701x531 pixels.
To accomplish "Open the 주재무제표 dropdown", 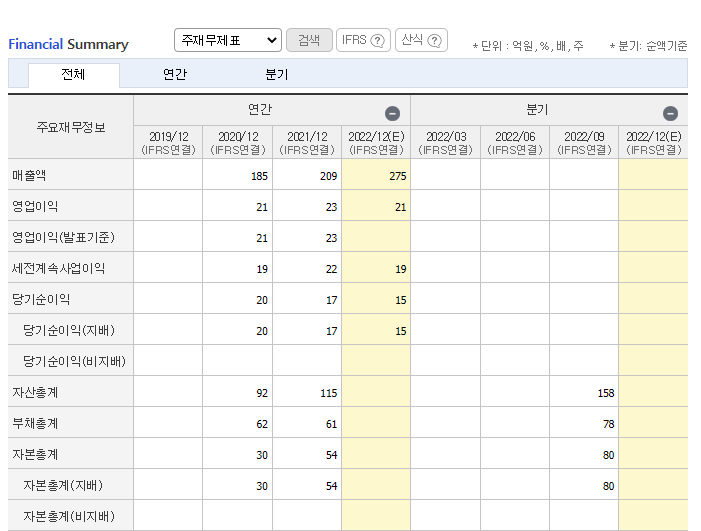I will point(228,40).
